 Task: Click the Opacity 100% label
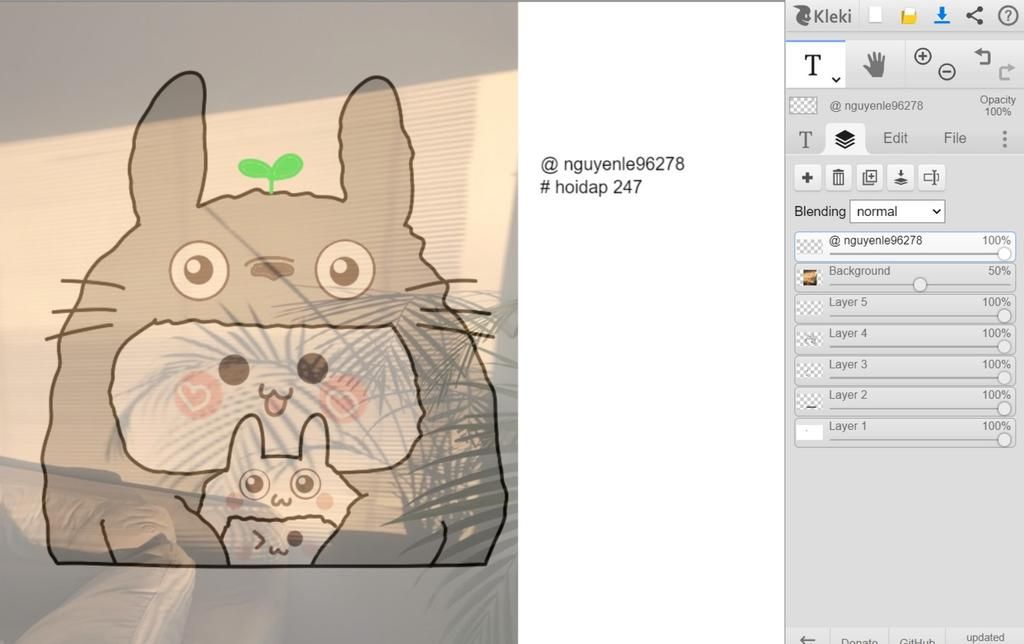tap(997, 106)
